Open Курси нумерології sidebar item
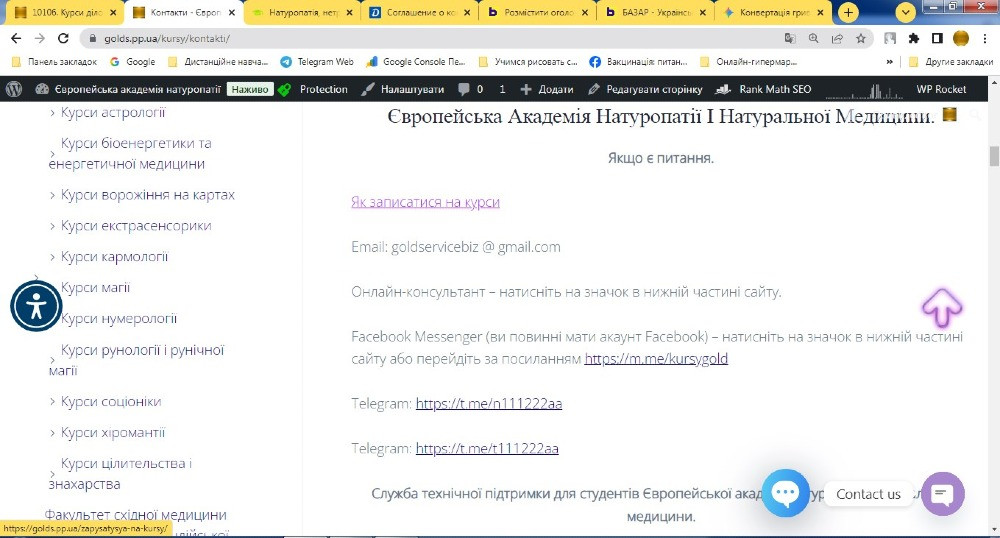This screenshot has width=1000, height=538. click(x=119, y=319)
